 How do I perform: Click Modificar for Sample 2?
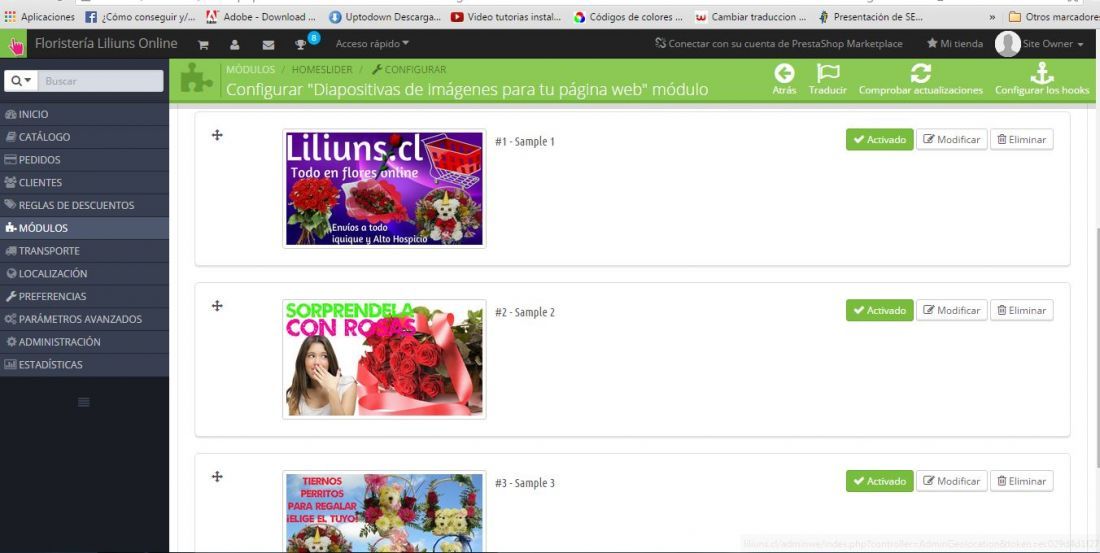tap(951, 310)
